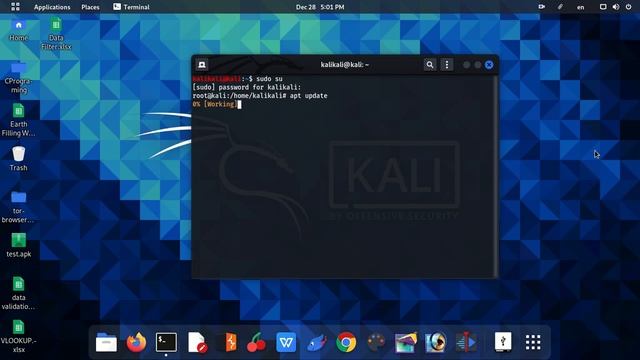Click the 'kalikali@kali: ~' window title
Viewport: 640px width, 360px height.
(x=344, y=64)
